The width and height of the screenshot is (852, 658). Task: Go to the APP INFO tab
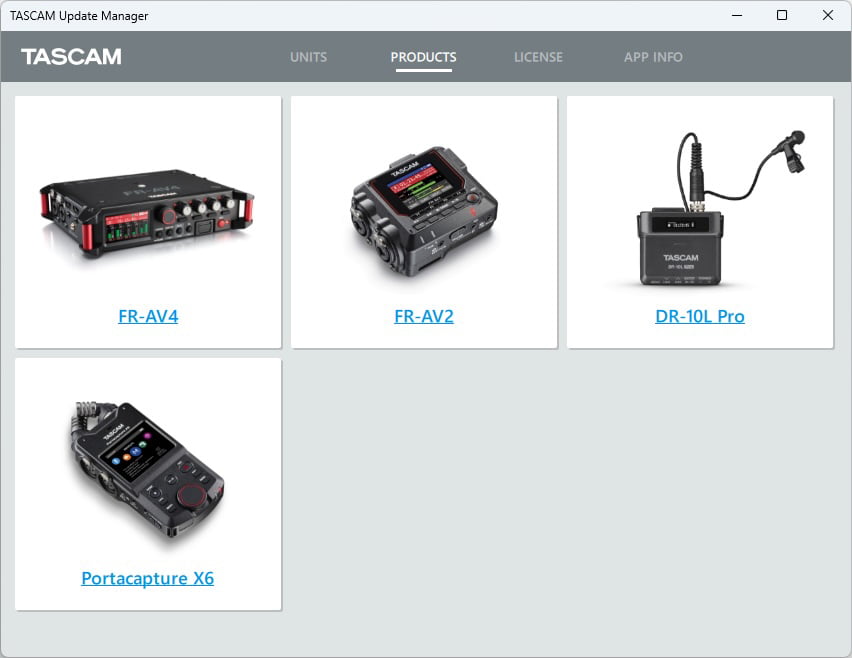653,57
